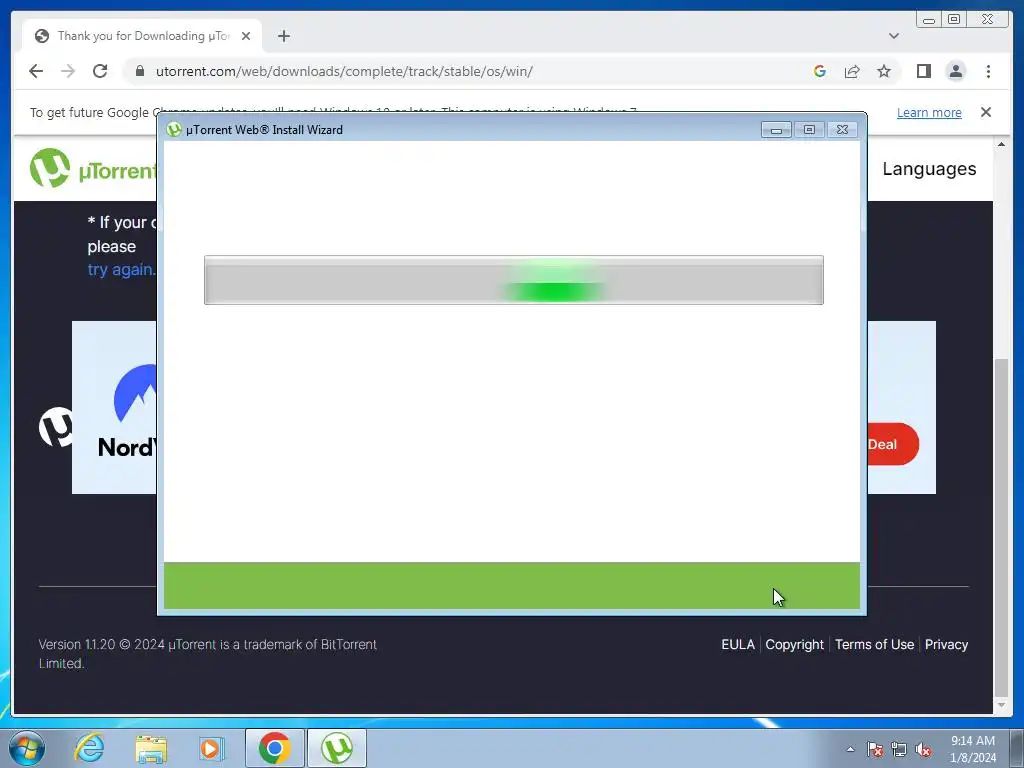1024x768 pixels.
Task: Click the 'try again.' link
Action: (121, 269)
